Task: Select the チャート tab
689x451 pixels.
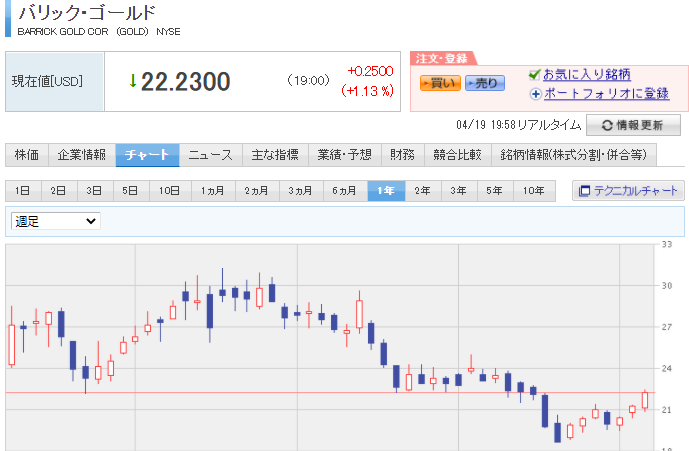Action: pos(147,155)
